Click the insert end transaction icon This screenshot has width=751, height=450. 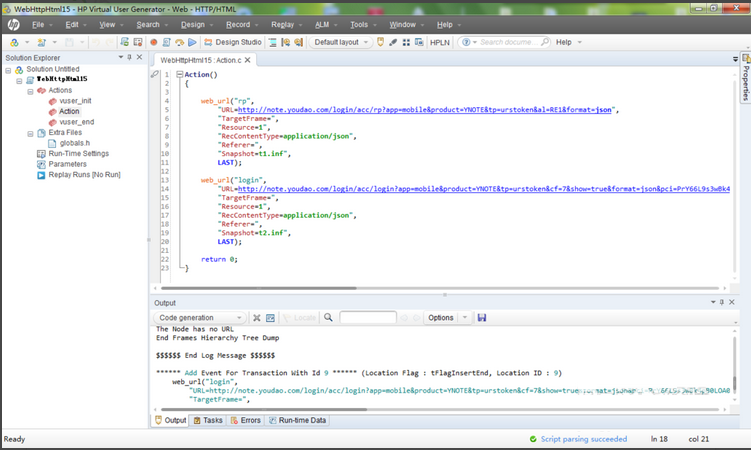298,42
